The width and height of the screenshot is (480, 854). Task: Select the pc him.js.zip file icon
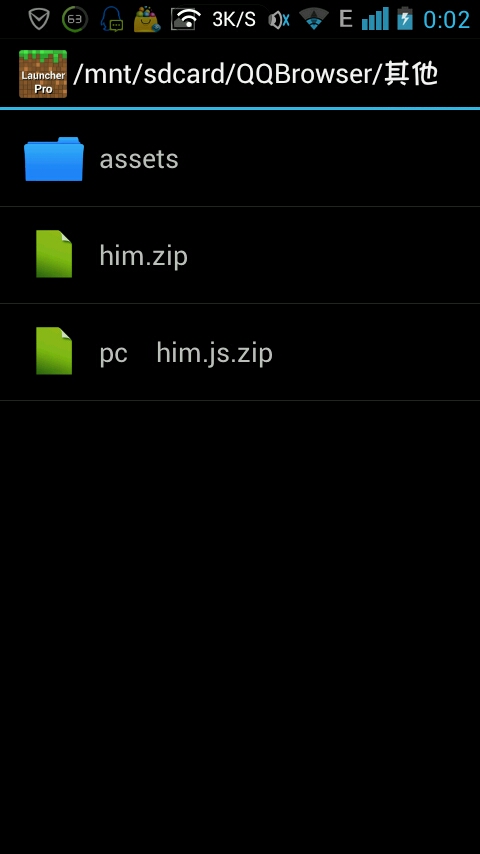pyautogui.click(x=54, y=351)
